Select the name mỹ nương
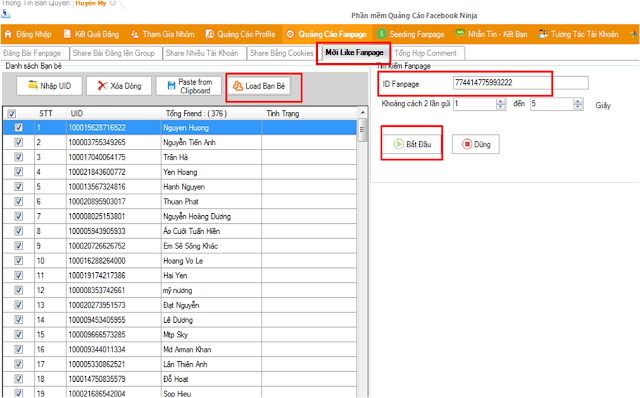640x398 pixels. point(178,291)
